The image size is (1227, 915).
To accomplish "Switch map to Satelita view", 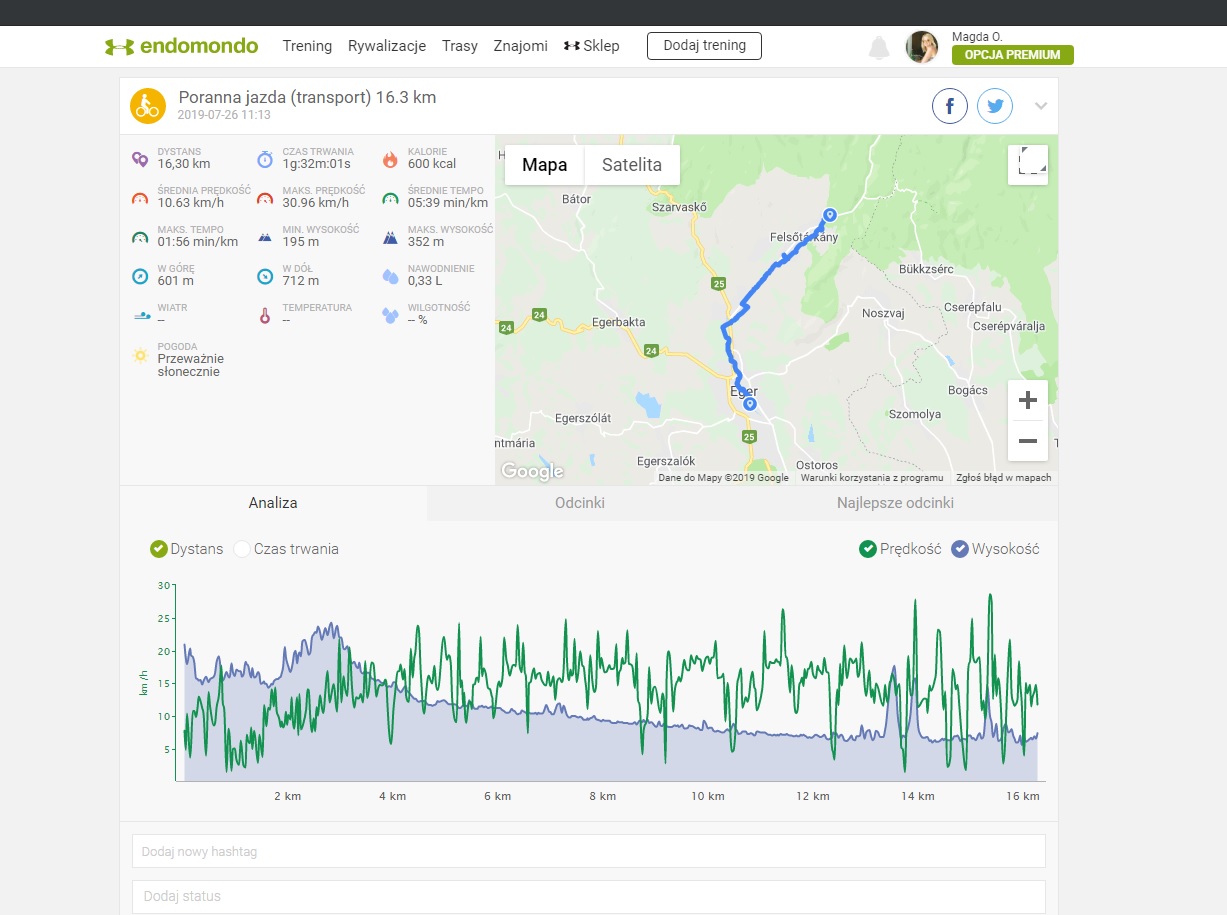I will point(631,165).
